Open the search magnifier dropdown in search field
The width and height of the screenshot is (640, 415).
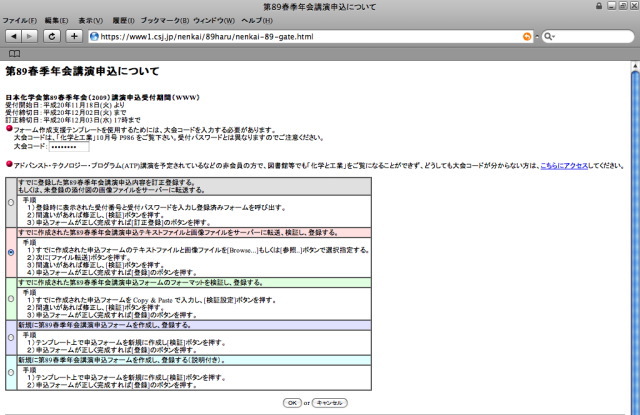tap(549, 36)
